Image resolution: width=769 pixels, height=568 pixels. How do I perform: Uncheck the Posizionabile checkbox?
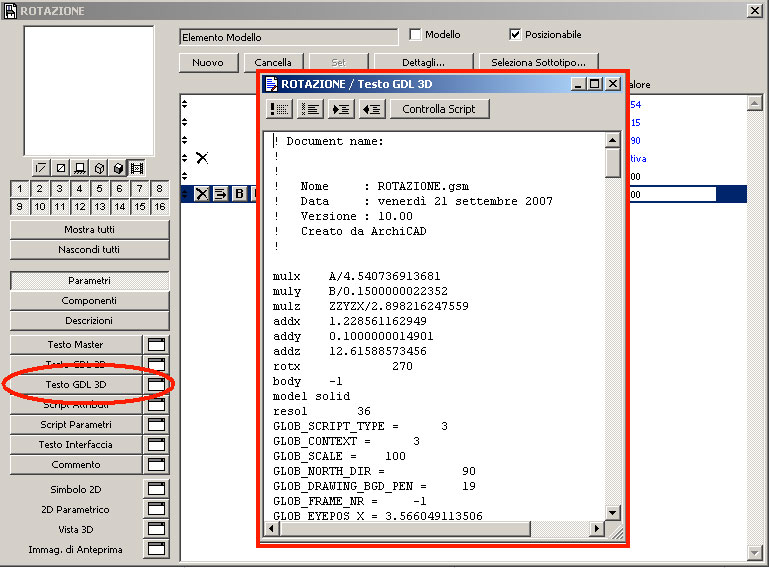pos(516,35)
